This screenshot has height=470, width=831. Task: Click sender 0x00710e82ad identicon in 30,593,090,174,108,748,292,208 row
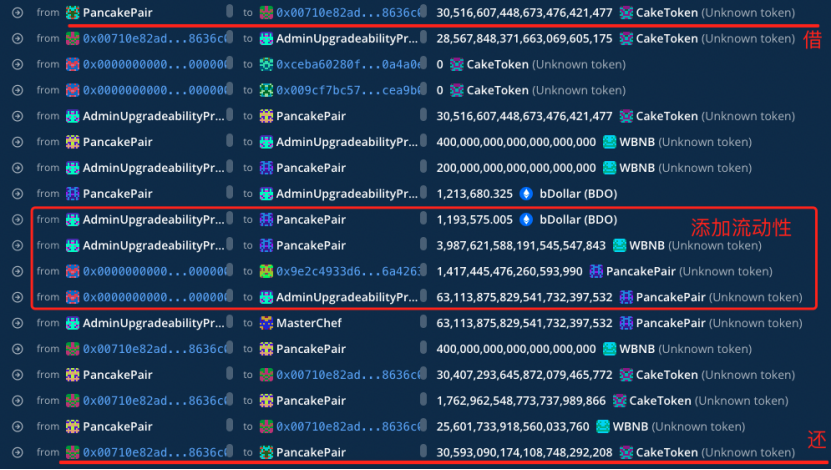73,453
